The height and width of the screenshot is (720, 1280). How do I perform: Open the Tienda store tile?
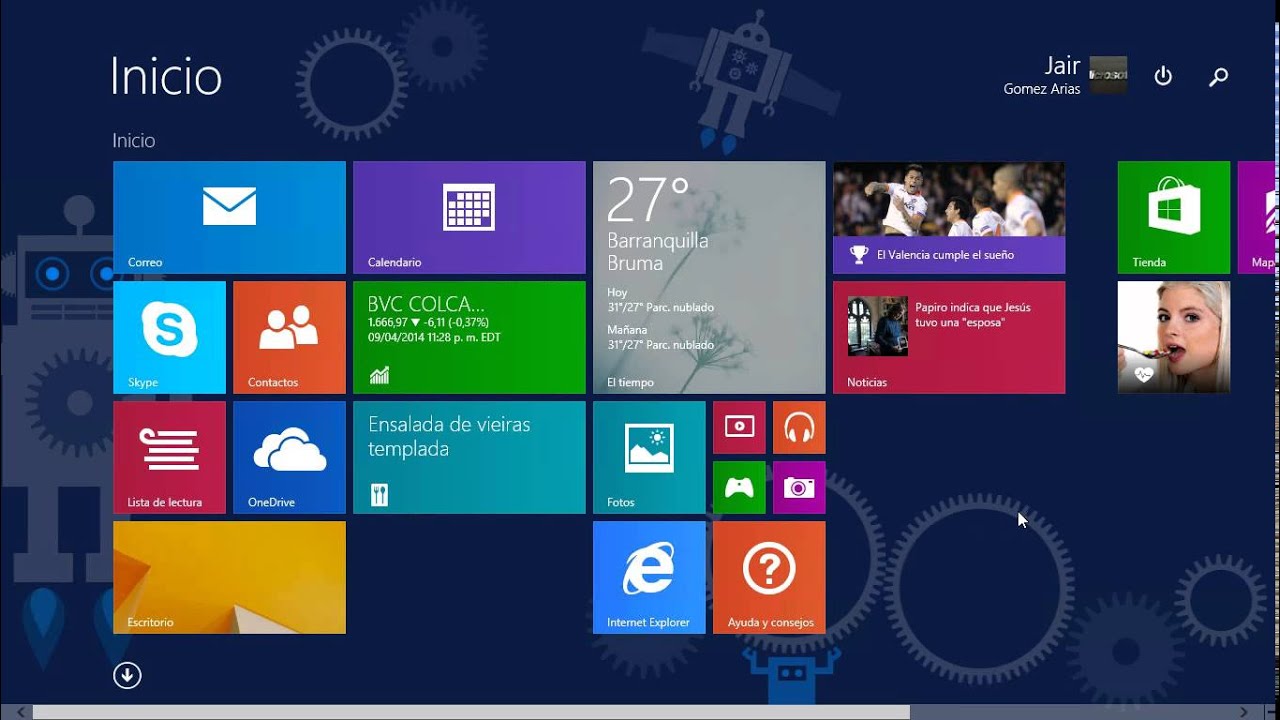tap(1173, 216)
